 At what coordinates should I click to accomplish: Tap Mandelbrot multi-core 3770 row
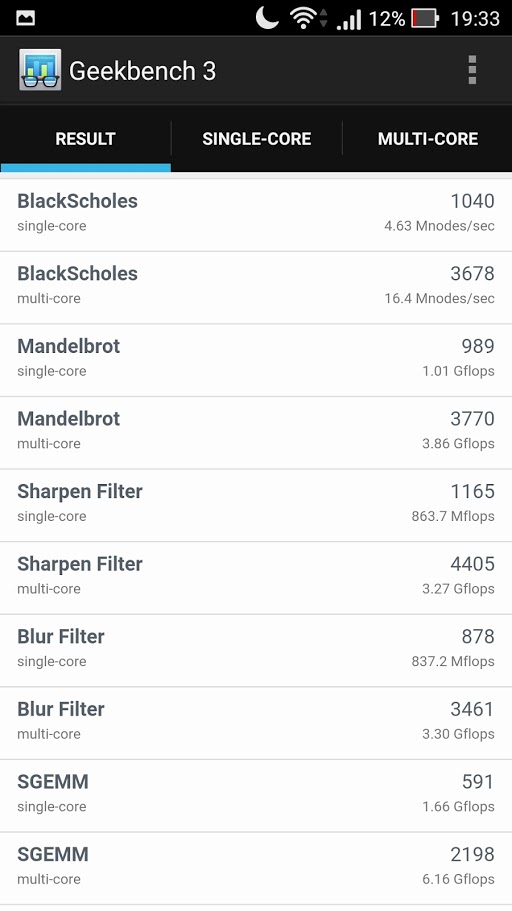(x=256, y=433)
